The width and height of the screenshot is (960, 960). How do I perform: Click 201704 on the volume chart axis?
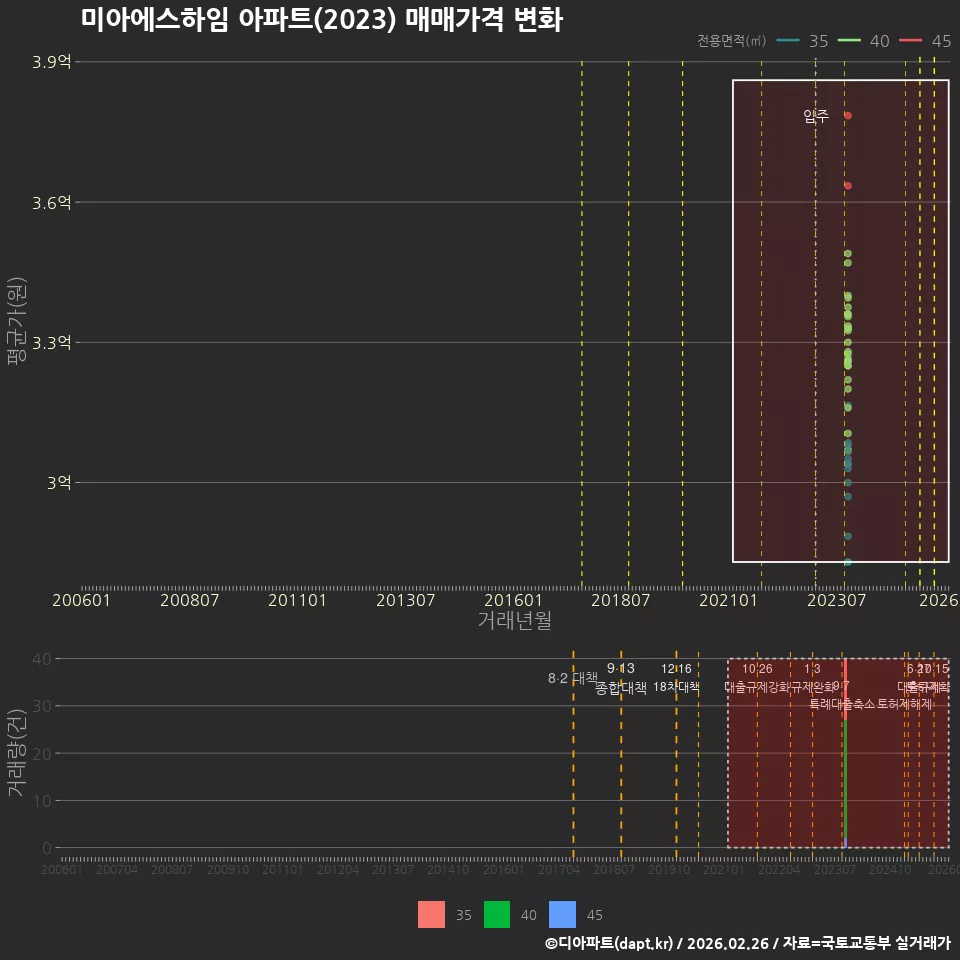coord(559,869)
